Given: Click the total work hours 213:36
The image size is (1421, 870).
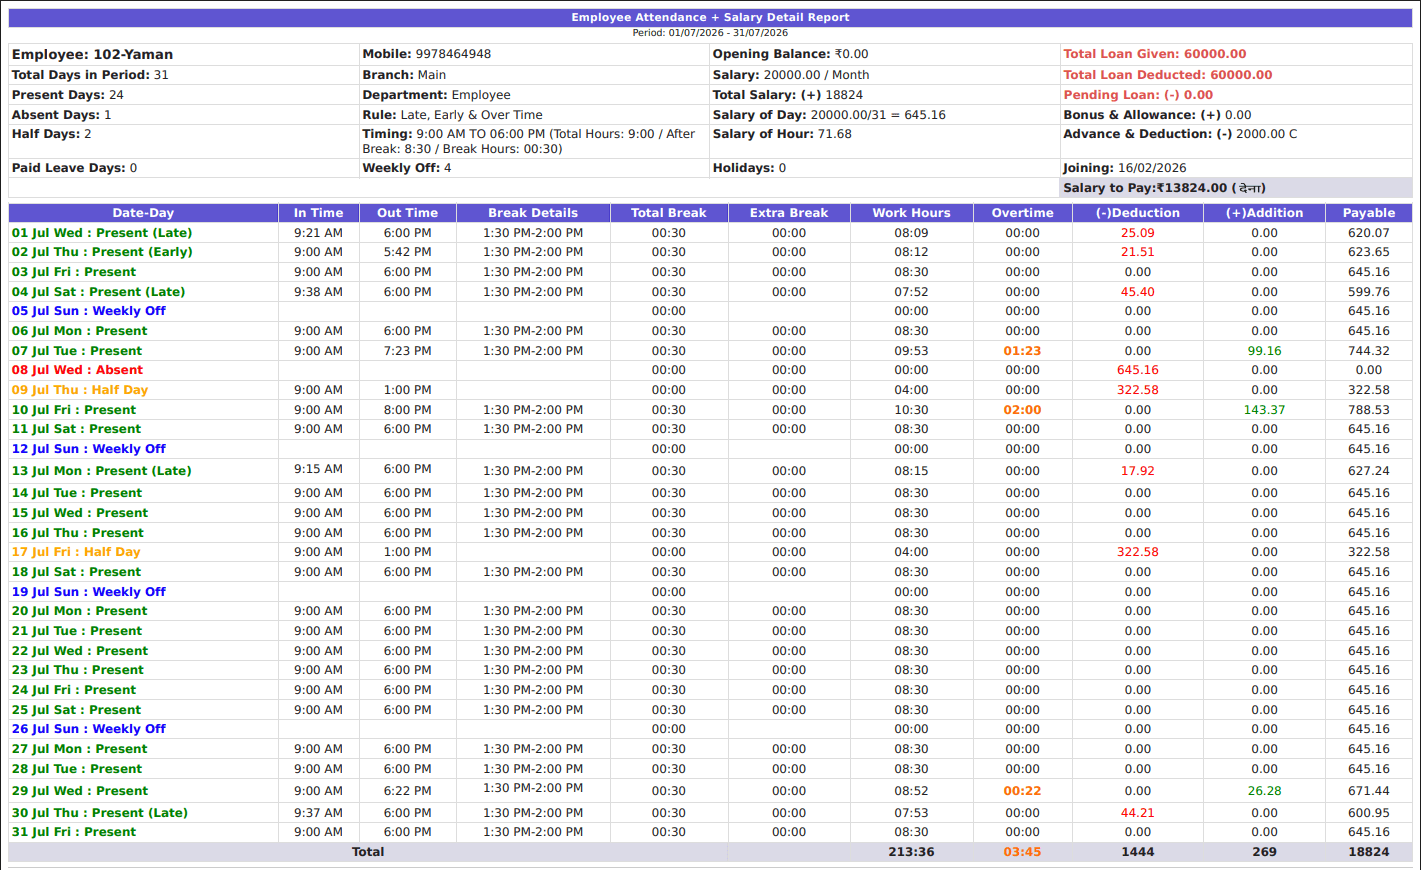Looking at the screenshot, I should point(911,852).
